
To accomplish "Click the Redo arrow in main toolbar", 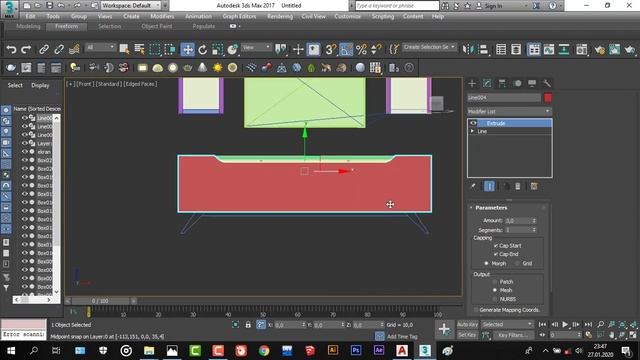I will 26,50.
